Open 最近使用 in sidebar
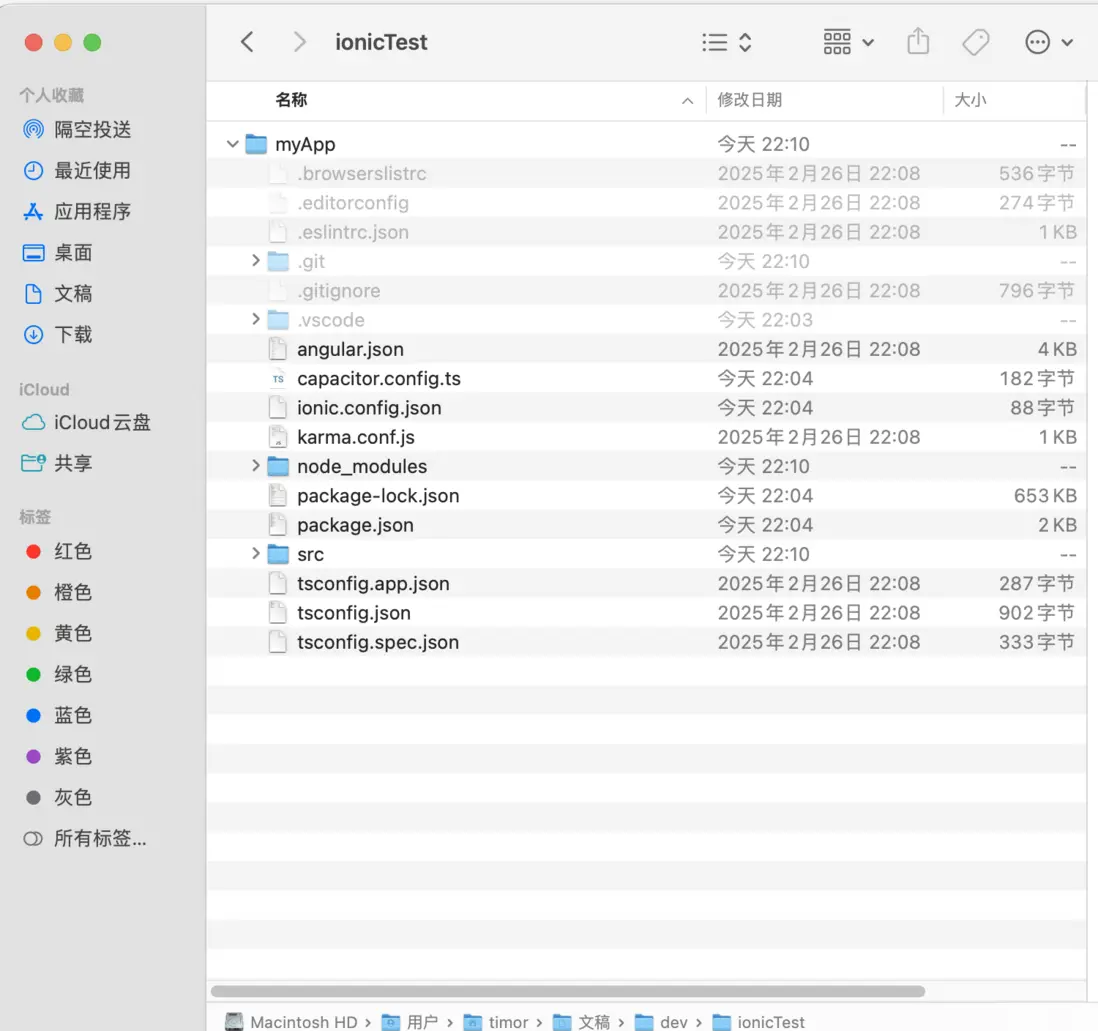The image size is (1098, 1031). (78, 171)
